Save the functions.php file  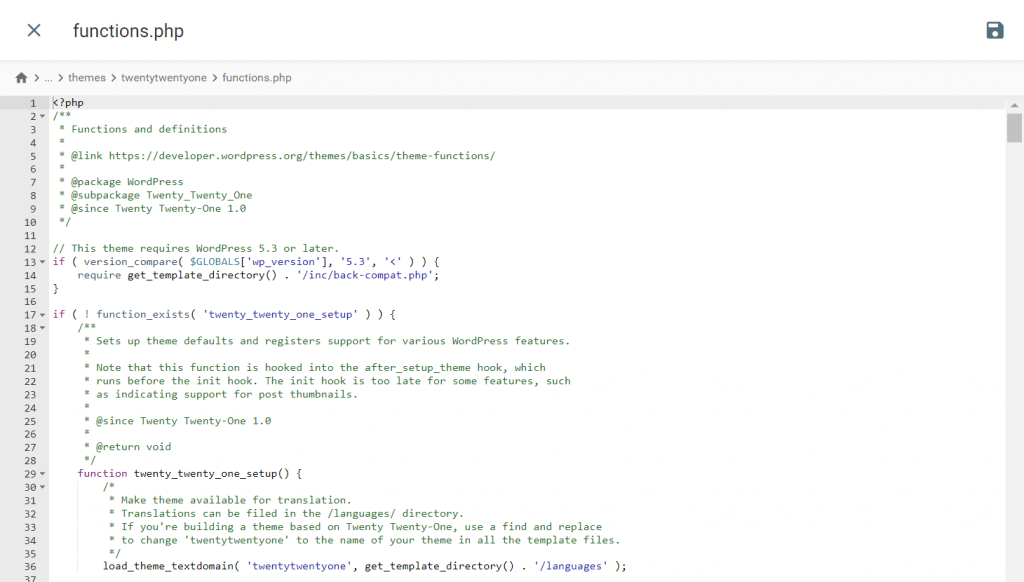coord(994,30)
